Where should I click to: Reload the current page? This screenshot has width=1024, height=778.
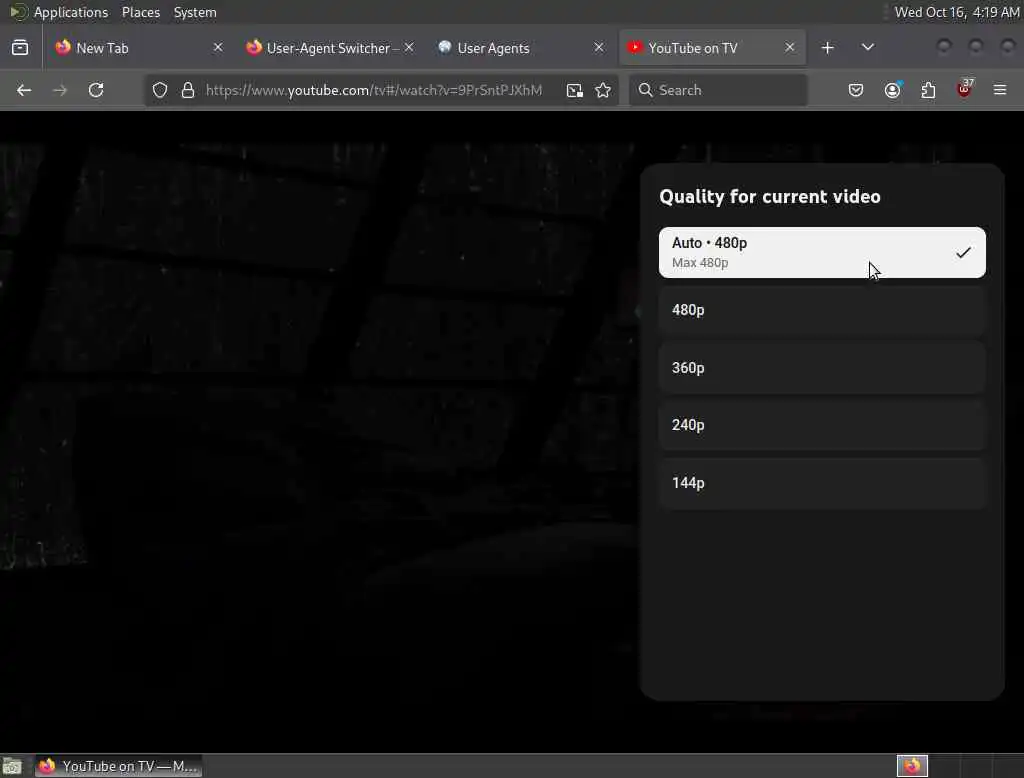pos(96,90)
